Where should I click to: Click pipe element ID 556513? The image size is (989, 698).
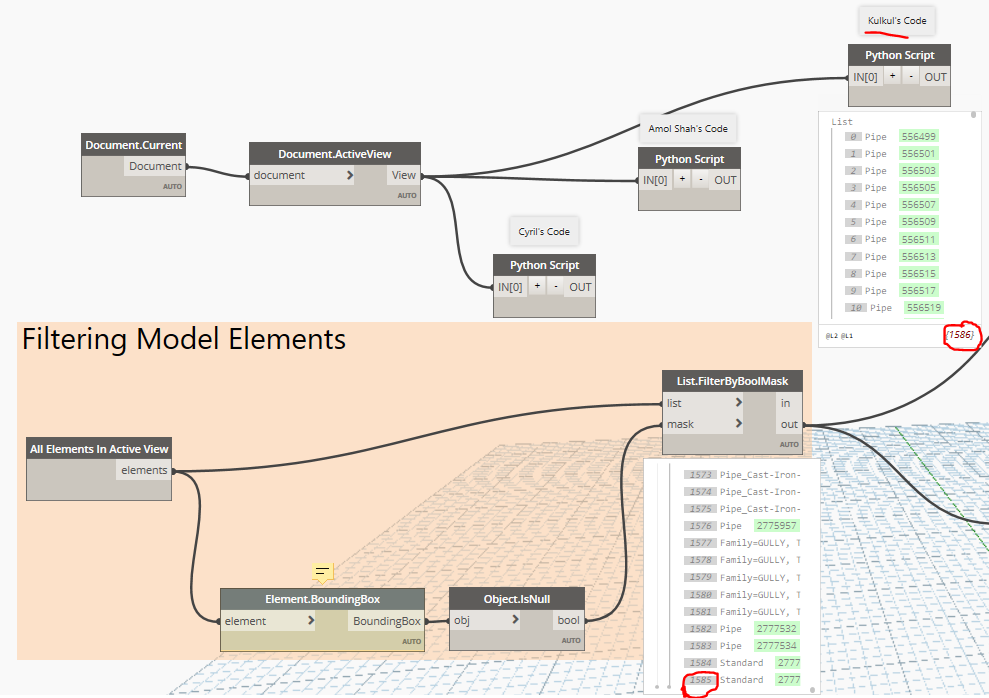pos(918,256)
